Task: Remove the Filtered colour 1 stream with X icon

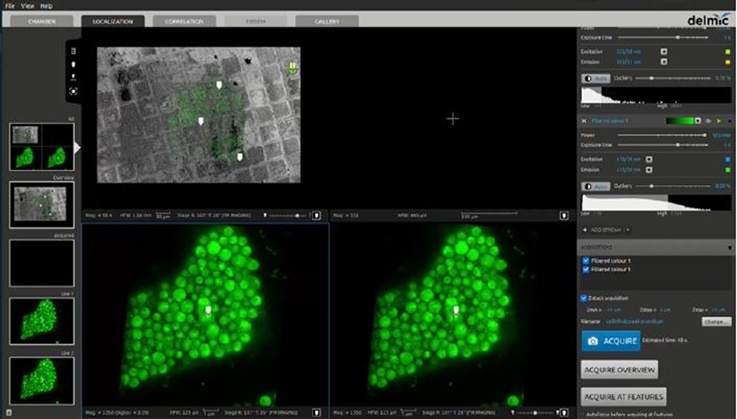Action: [584, 121]
